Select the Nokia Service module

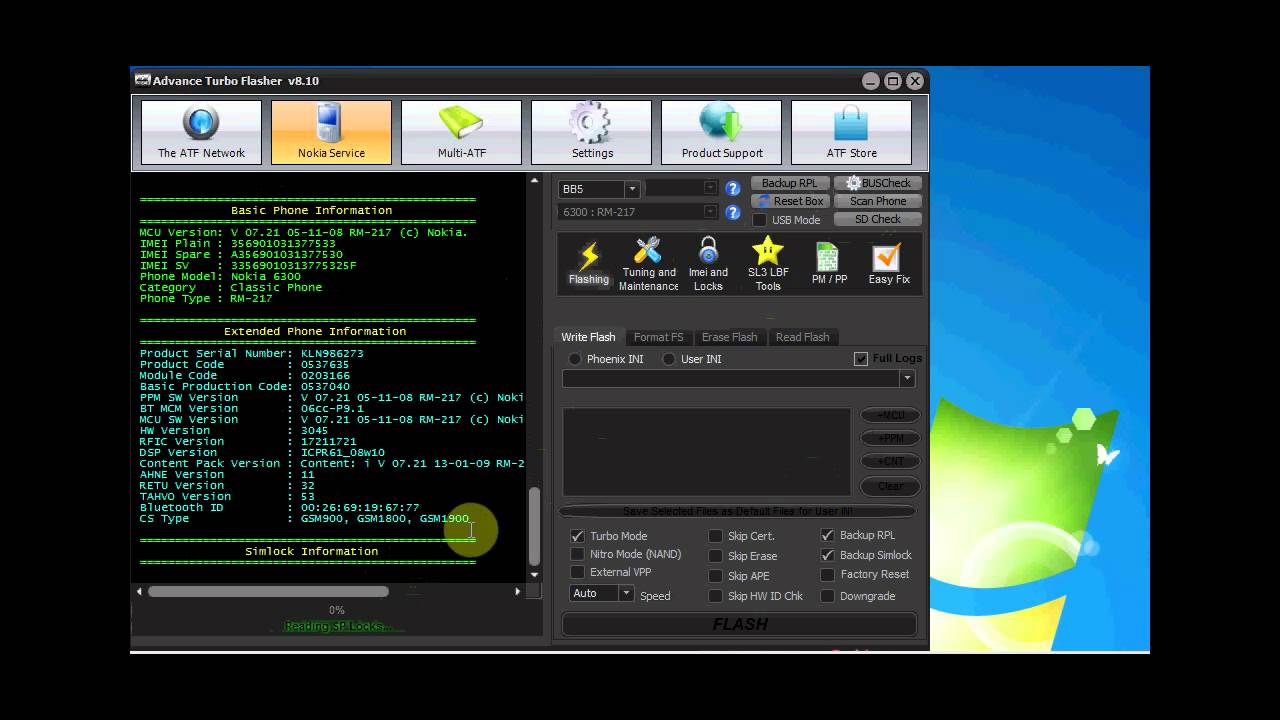coord(331,132)
